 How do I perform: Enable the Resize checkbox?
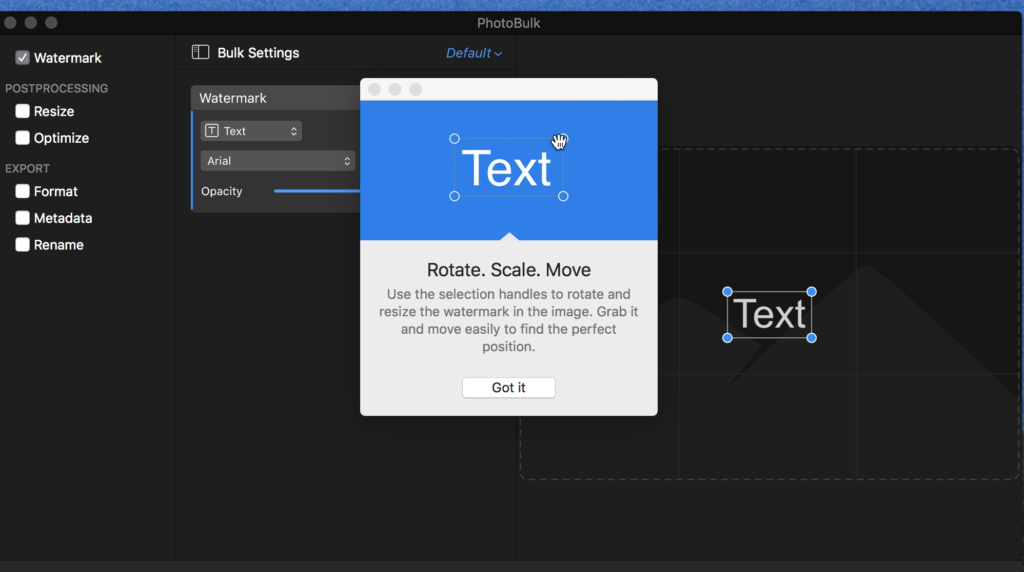(22, 111)
